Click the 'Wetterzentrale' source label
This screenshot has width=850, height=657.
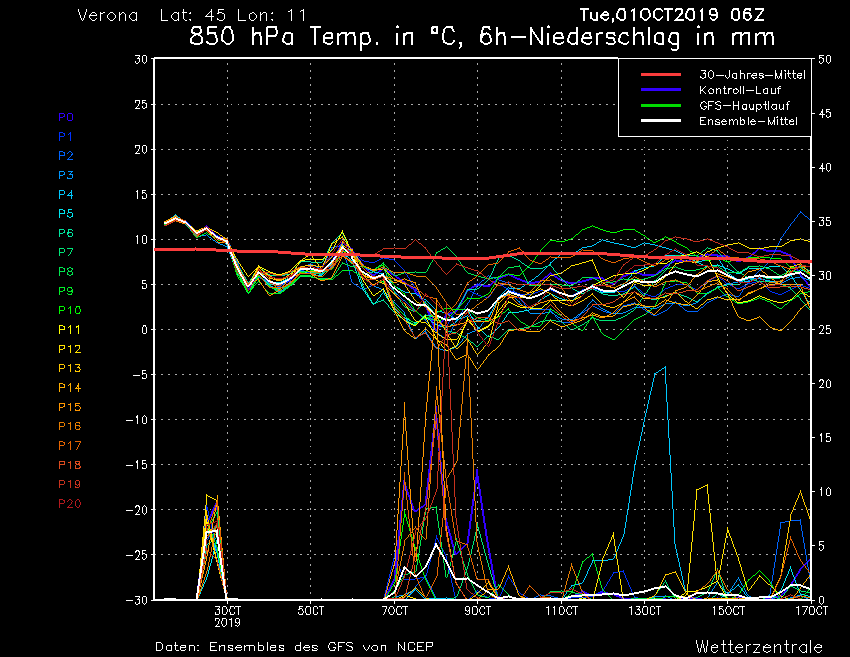(x=759, y=647)
